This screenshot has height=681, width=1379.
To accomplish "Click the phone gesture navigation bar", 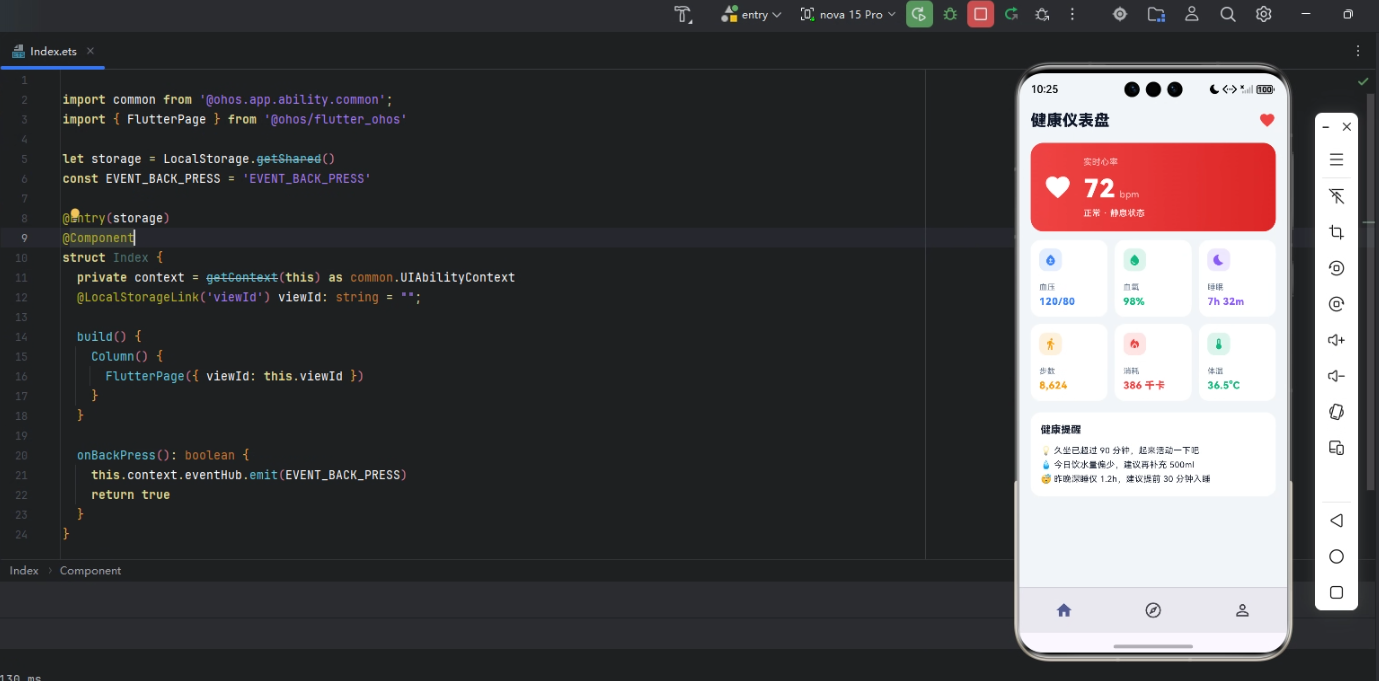I will coord(1153,646).
